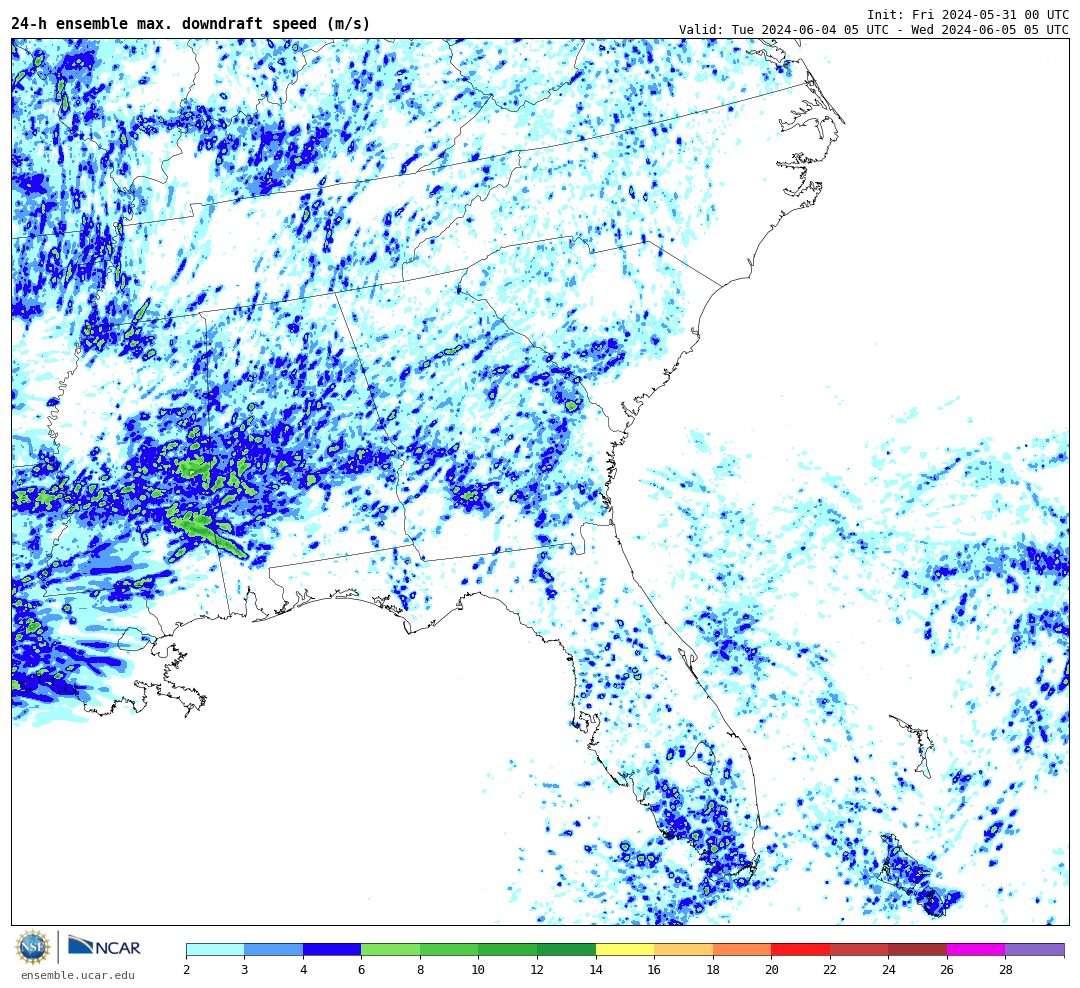Click the light orange 16-18 m/s swatch
Image resolution: width=1080 pixels, height=988 pixels.
683,949
